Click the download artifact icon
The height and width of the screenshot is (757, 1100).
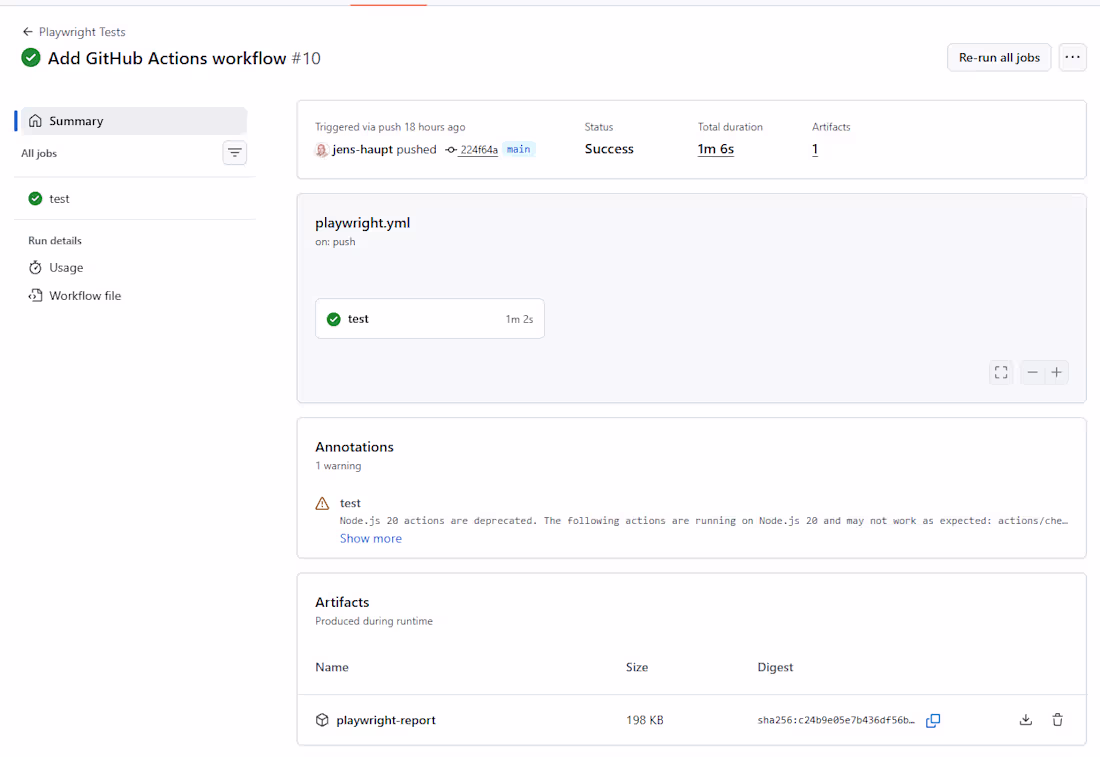tap(1026, 720)
